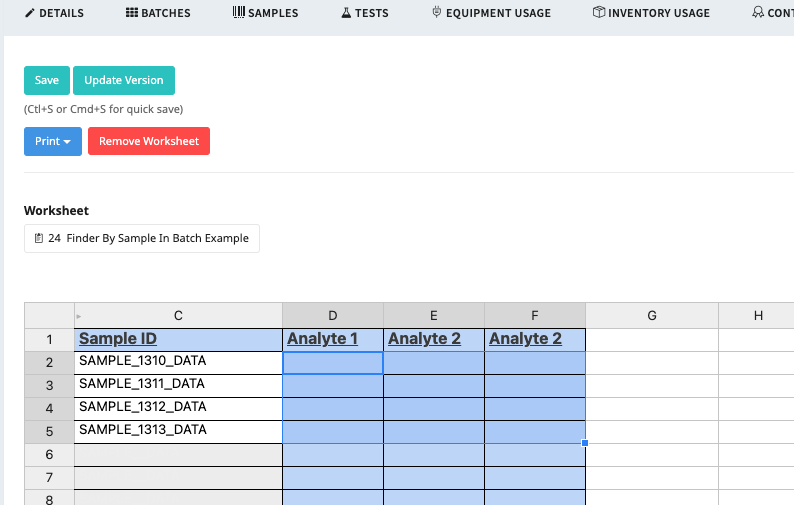Screen dimensions: 794x505
Task: Open the Samples tab
Action: coord(265,13)
